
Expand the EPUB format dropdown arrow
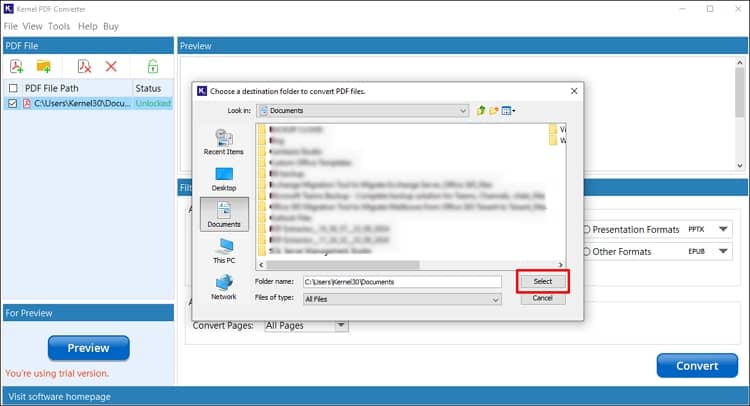tap(723, 252)
